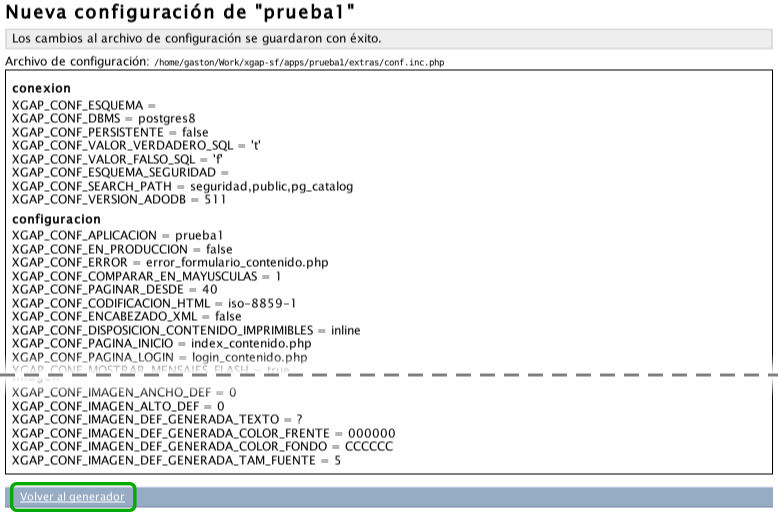The image size is (778, 512).
Task: Click the conf.inc.php file path
Action: 298,62
